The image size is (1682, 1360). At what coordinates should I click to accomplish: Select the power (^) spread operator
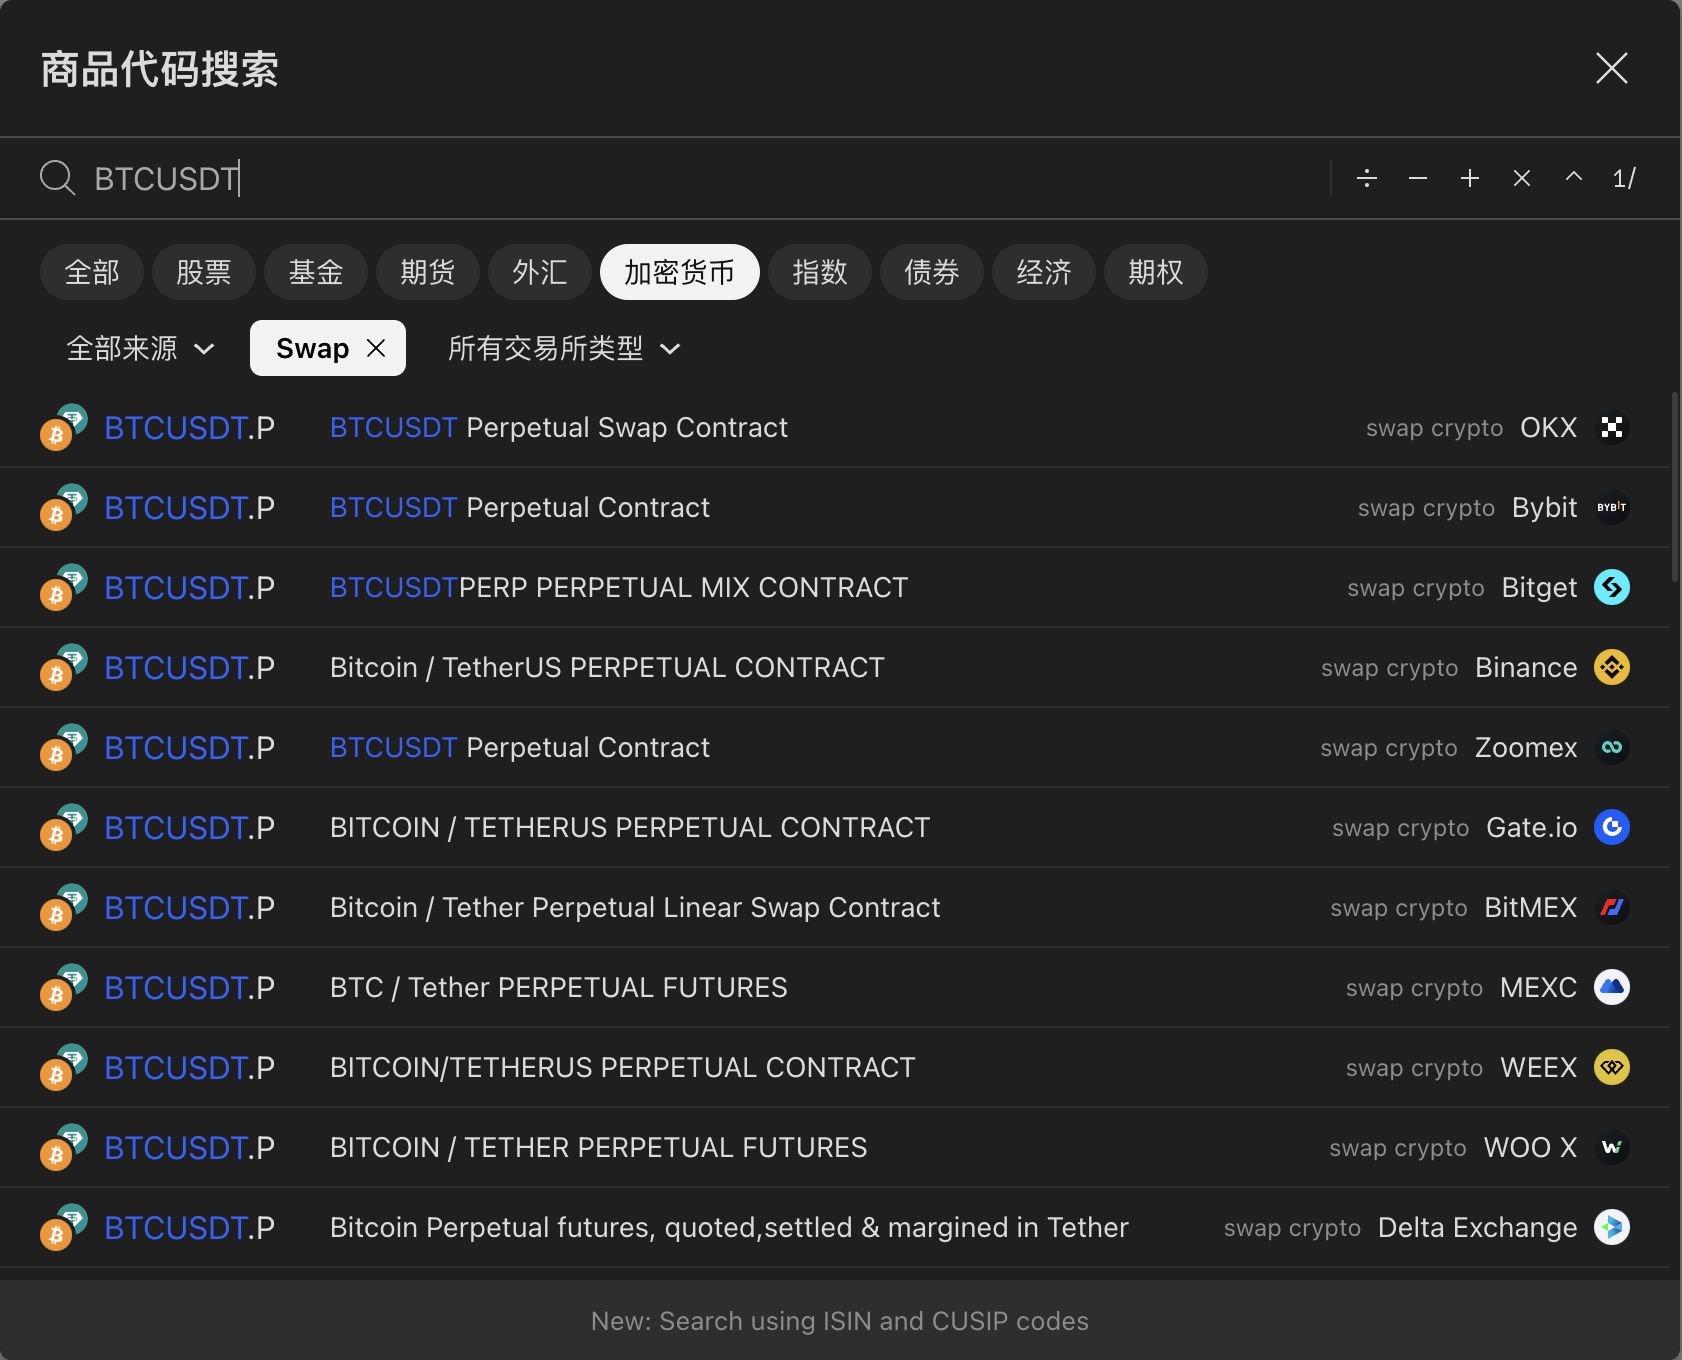pyautogui.click(x=1572, y=178)
